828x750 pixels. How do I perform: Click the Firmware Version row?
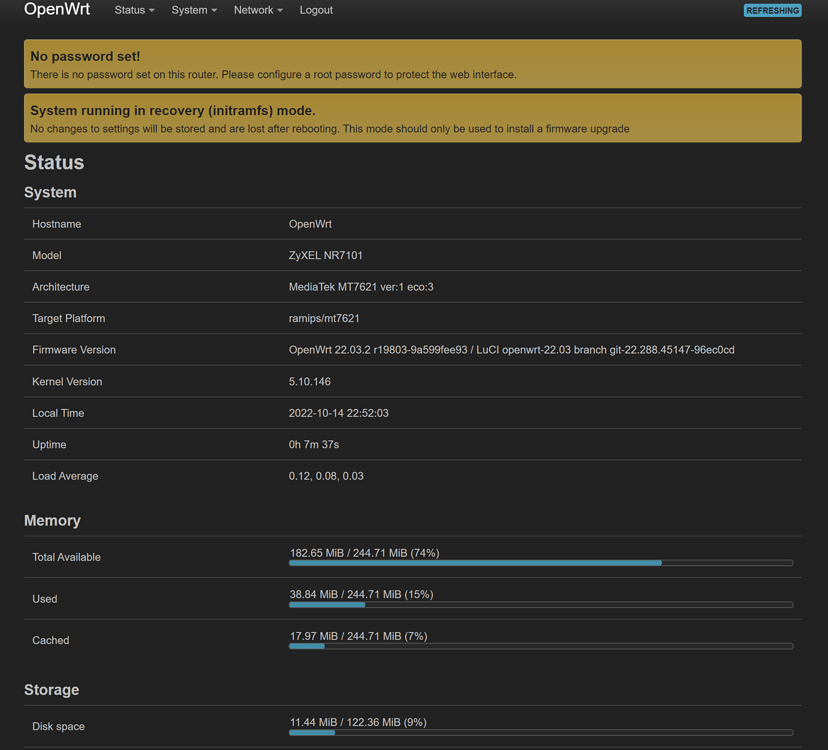[x=414, y=350]
